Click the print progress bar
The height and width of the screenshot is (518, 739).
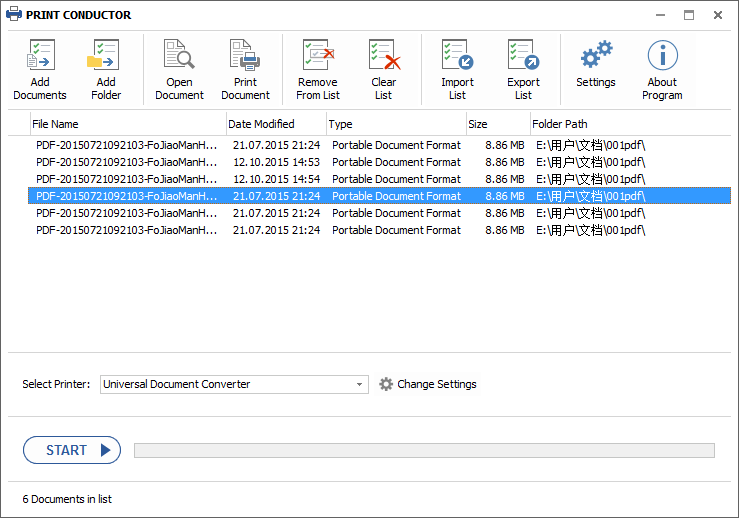tap(424, 451)
